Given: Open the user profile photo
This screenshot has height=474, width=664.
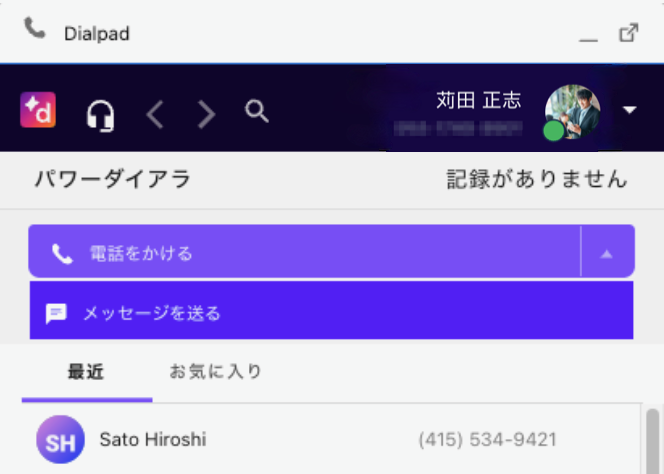Looking at the screenshot, I should (x=573, y=111).
